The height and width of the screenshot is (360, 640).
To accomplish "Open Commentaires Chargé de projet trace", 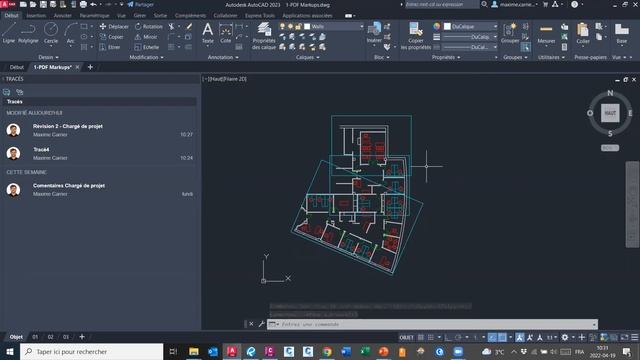I will tap(99, 190).
